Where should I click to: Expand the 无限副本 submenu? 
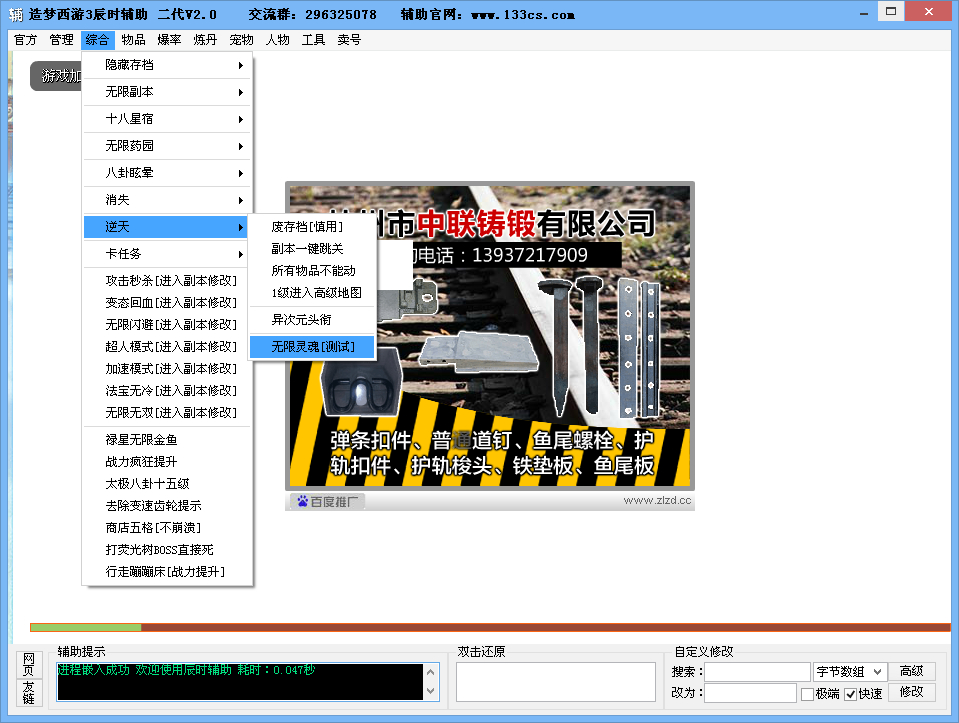(x=167, y=92)
